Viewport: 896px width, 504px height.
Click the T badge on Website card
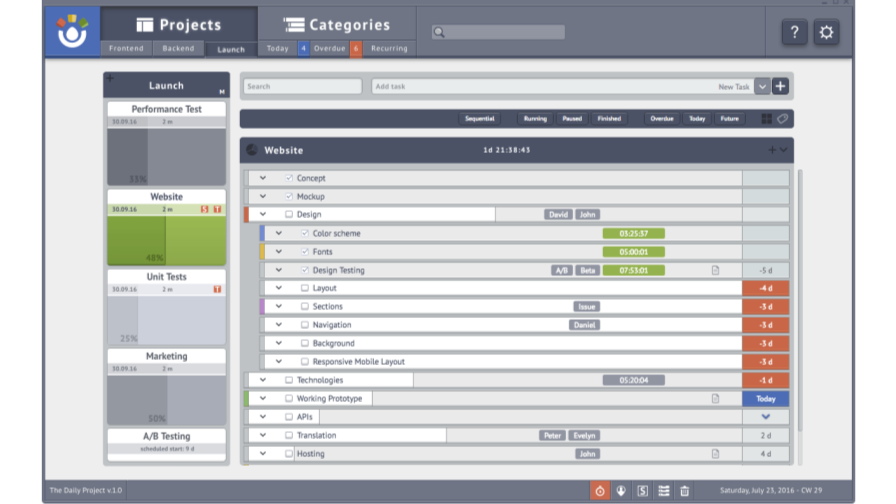click(x=217, y=209)
